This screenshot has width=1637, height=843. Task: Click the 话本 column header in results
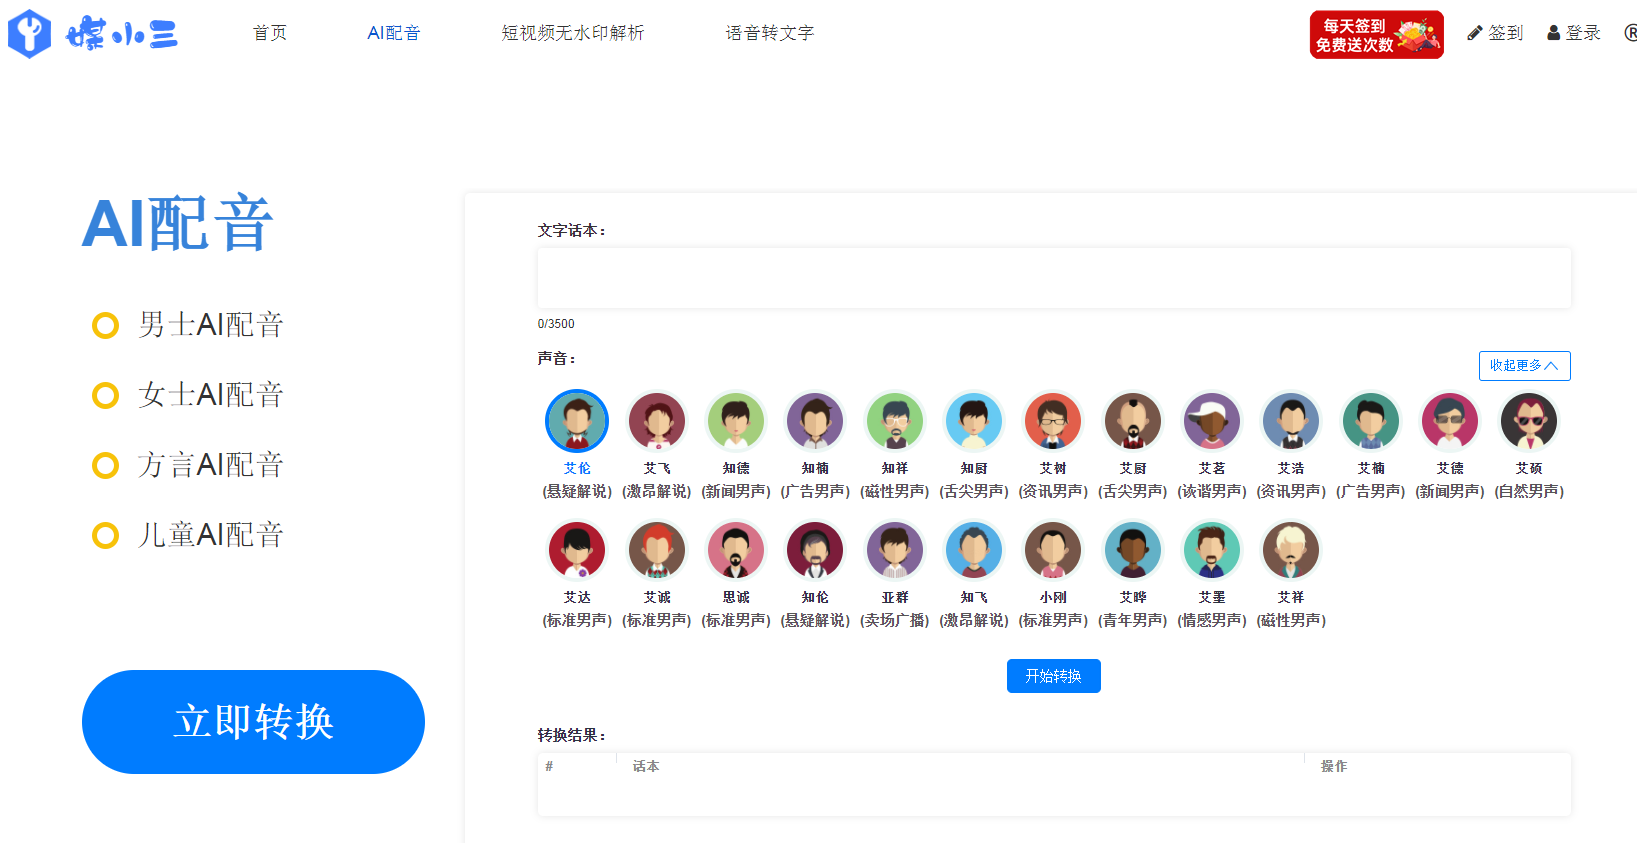coord(646,766)
